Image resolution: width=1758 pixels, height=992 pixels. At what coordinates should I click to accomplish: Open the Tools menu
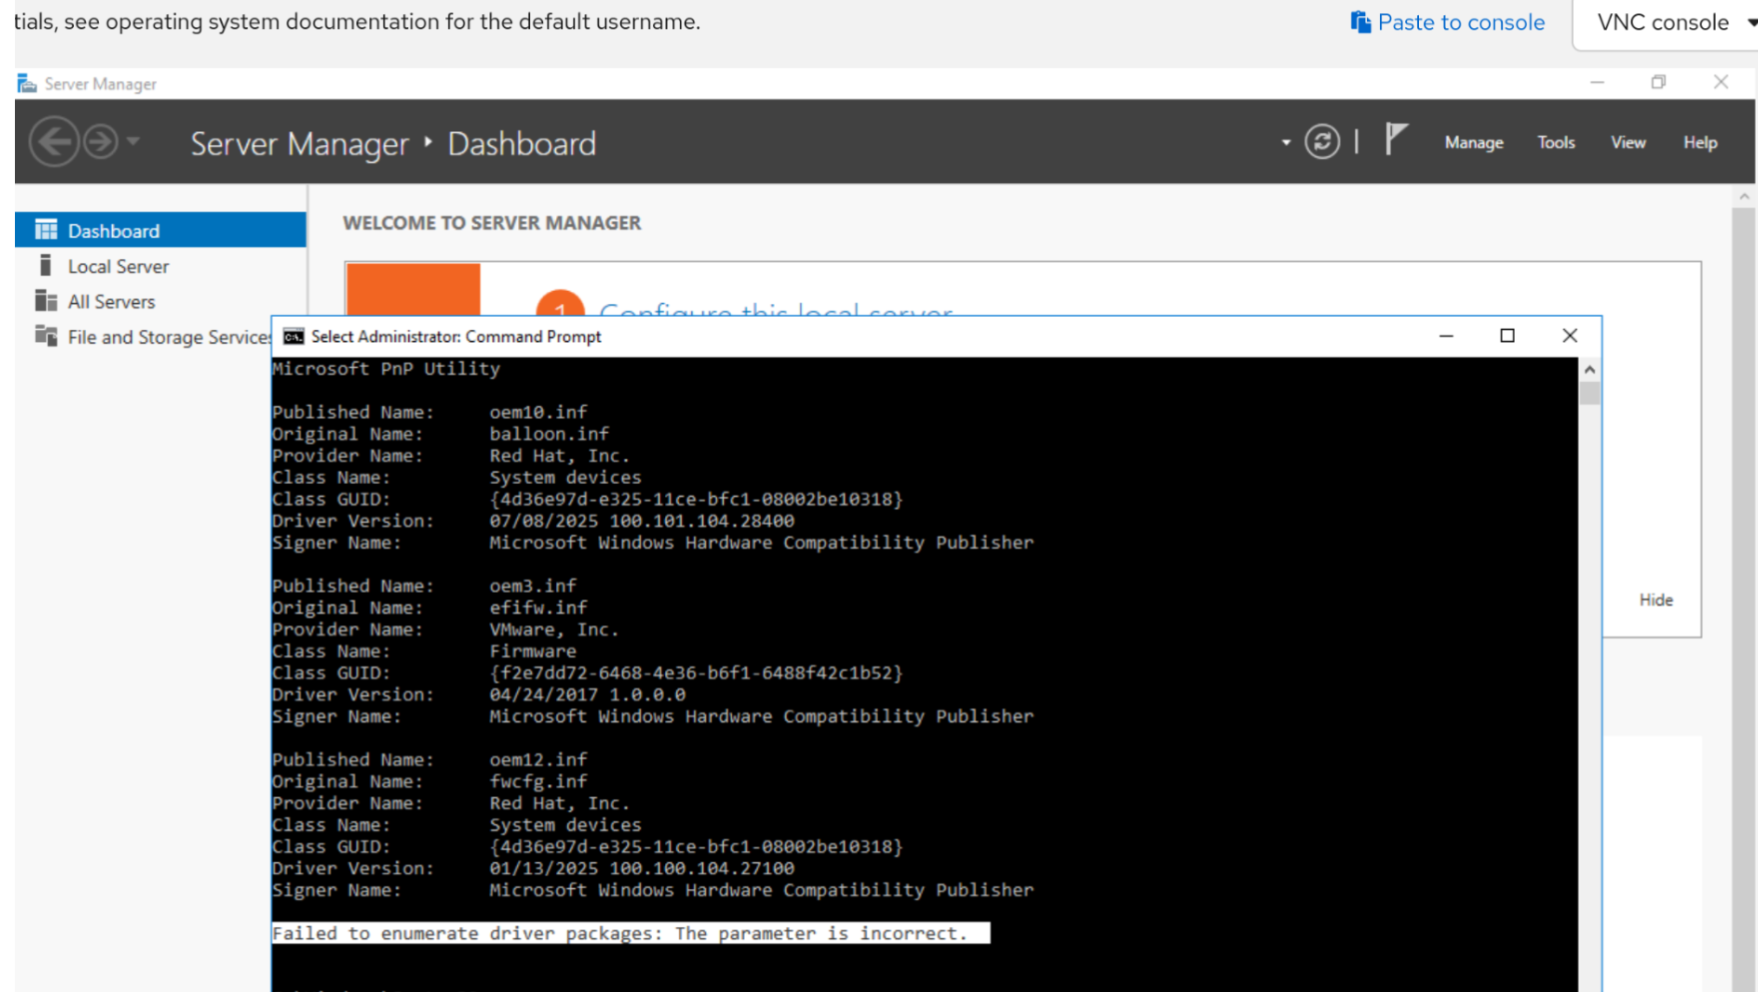1555,143
